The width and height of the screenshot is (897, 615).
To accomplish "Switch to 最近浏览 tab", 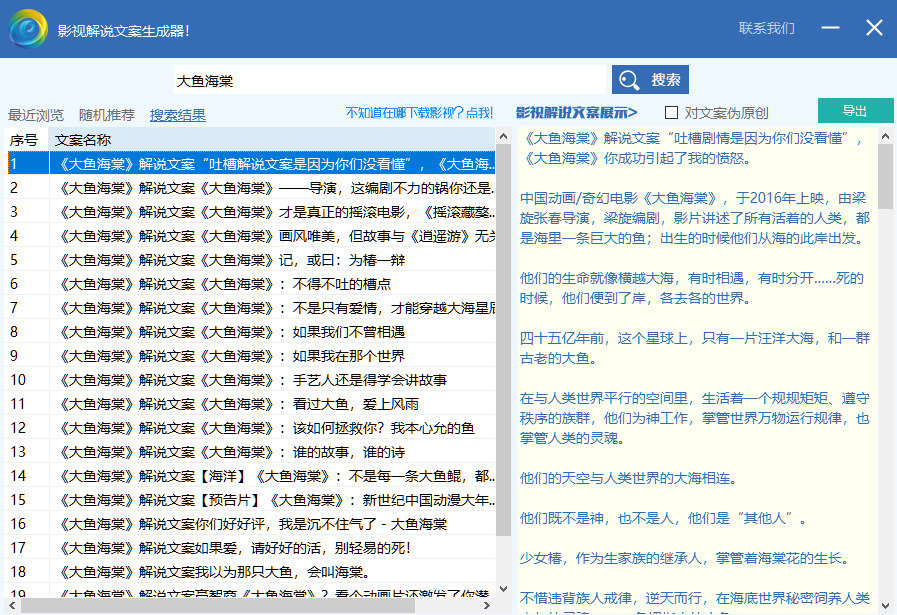I will coord(36,115).
